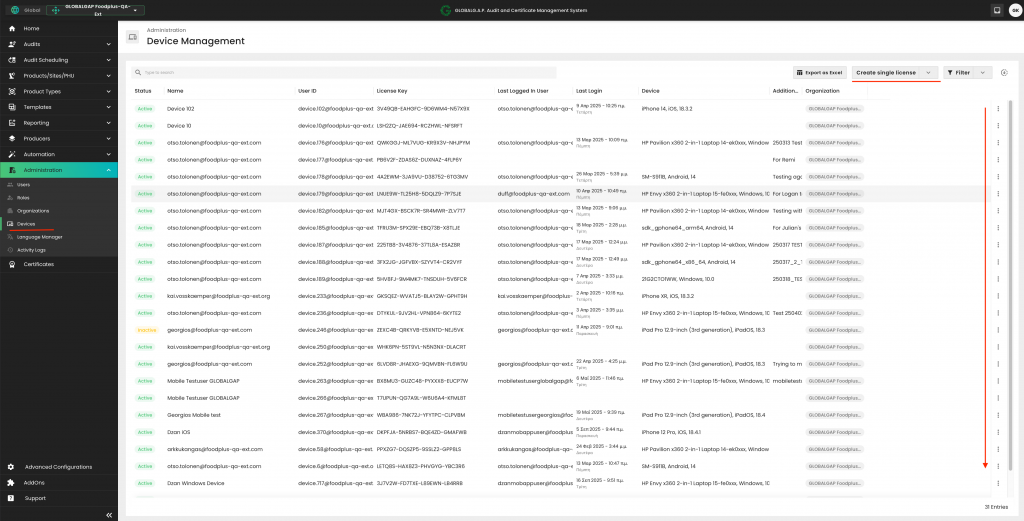Open the Create single license dropdown arrow
Image resolution: width=1024 pixels, height=521 pixels.
(x=929, y=72)
